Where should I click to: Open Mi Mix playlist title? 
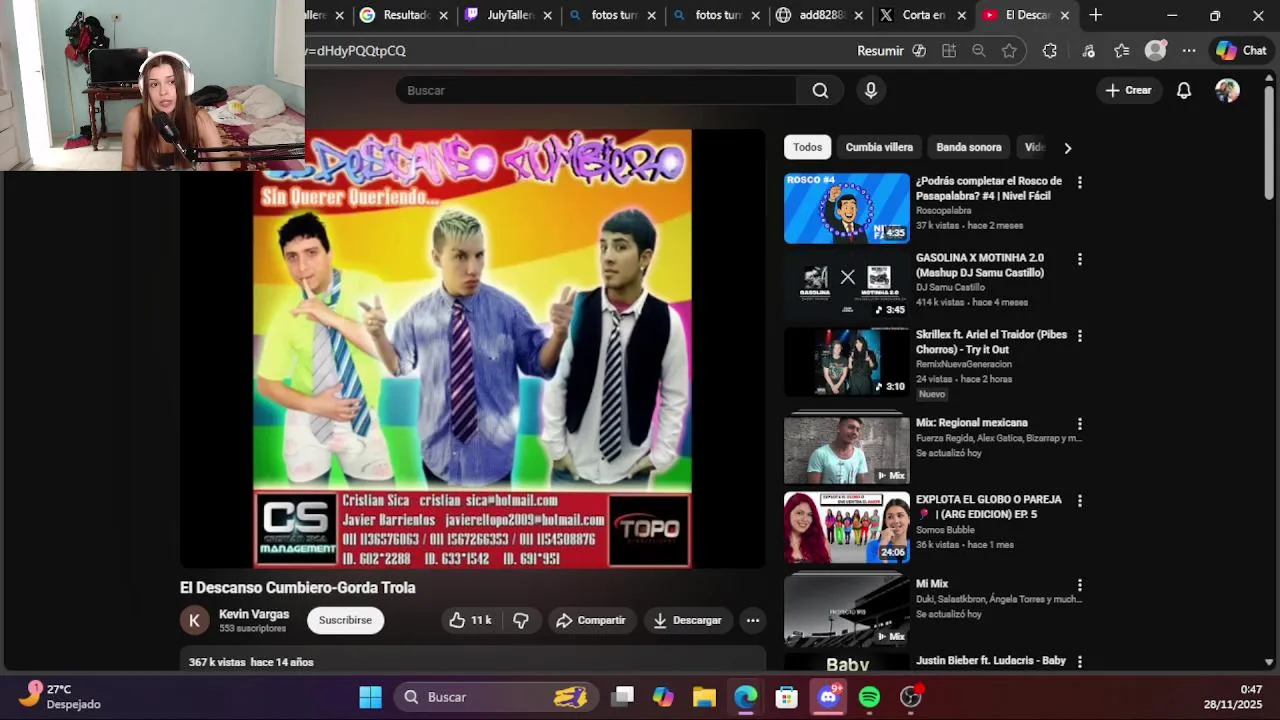pos(932,584)
